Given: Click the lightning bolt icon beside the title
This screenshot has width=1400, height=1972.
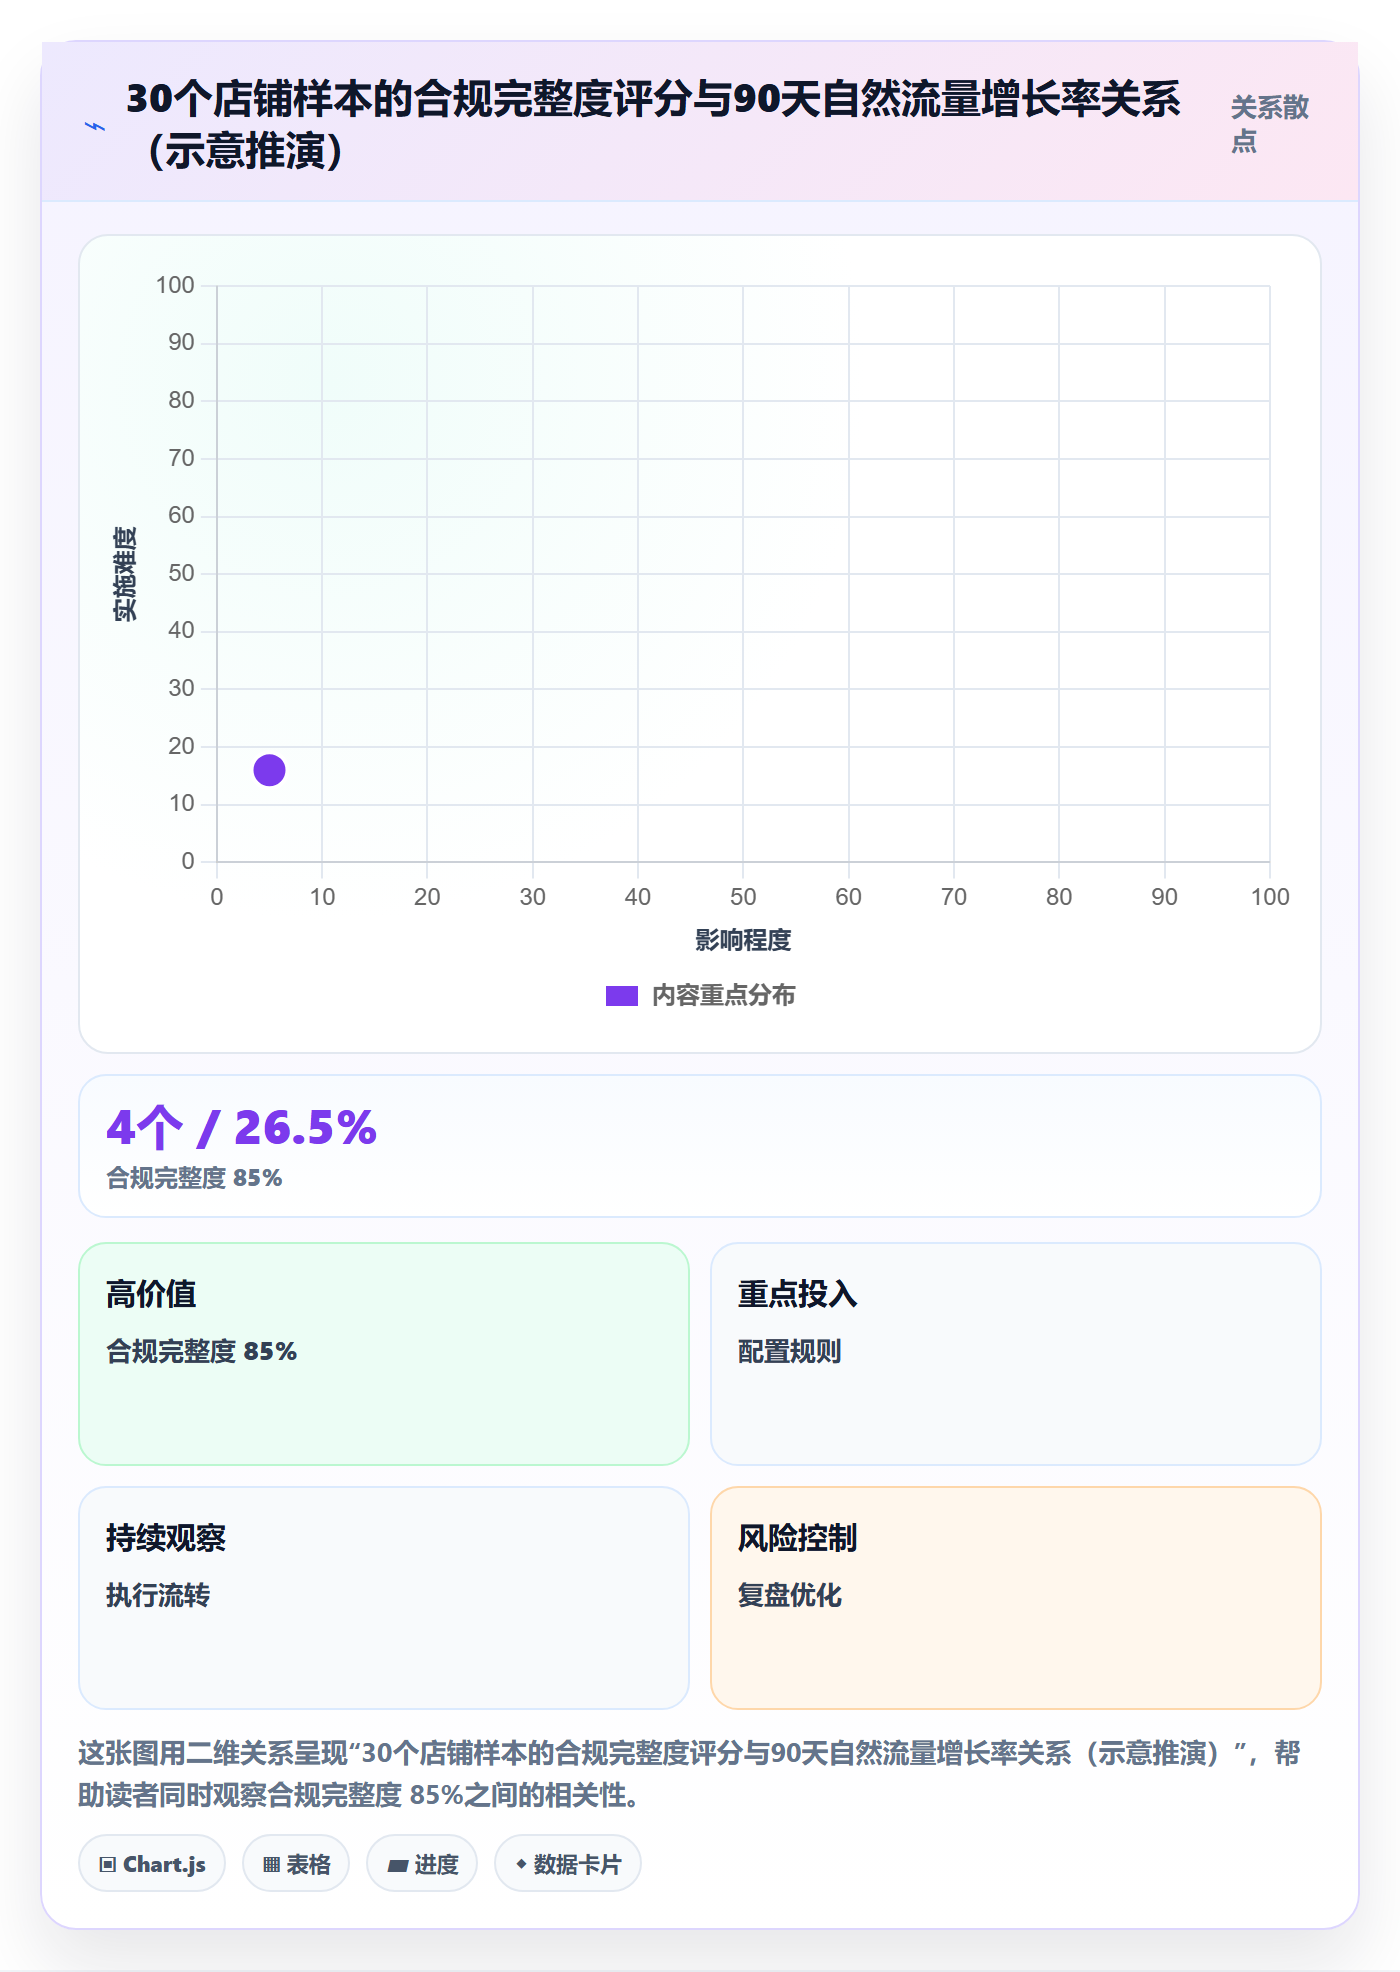Looking at the screenshot, I should pyautogui.click(x=95, y=127).
